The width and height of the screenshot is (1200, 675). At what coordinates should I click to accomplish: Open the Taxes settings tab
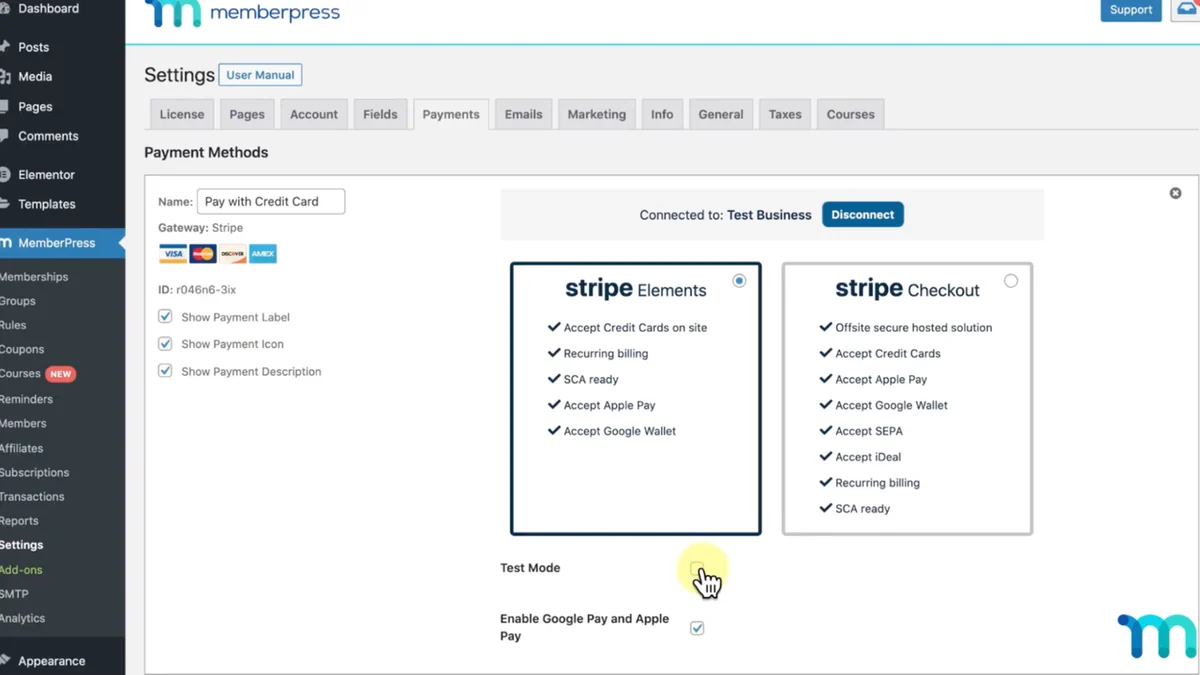tap(785, 114)
